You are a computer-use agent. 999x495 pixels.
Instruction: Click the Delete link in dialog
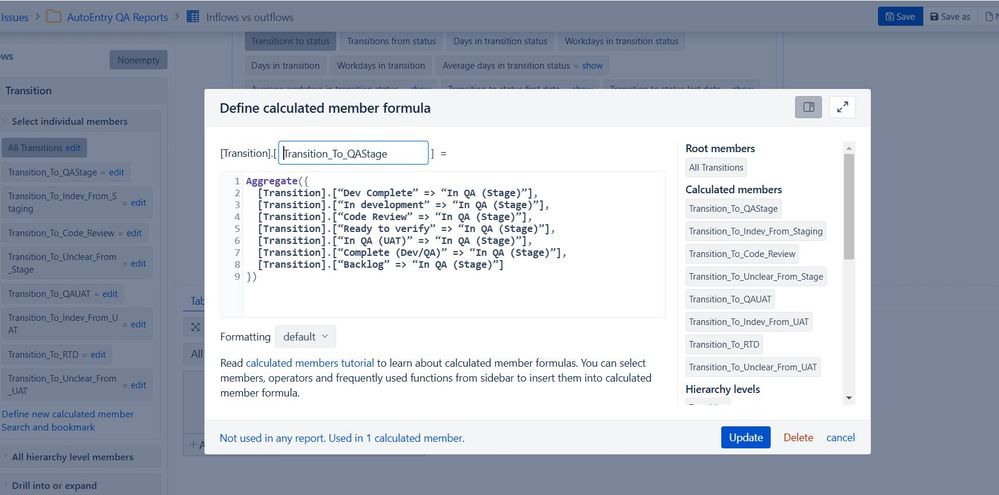tap(798, 437)
